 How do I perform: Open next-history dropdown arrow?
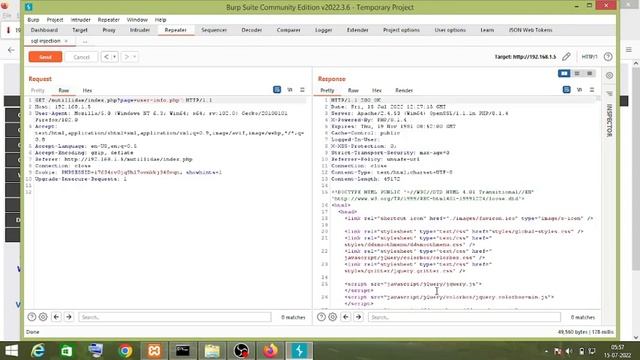click(x=134, y=57)
